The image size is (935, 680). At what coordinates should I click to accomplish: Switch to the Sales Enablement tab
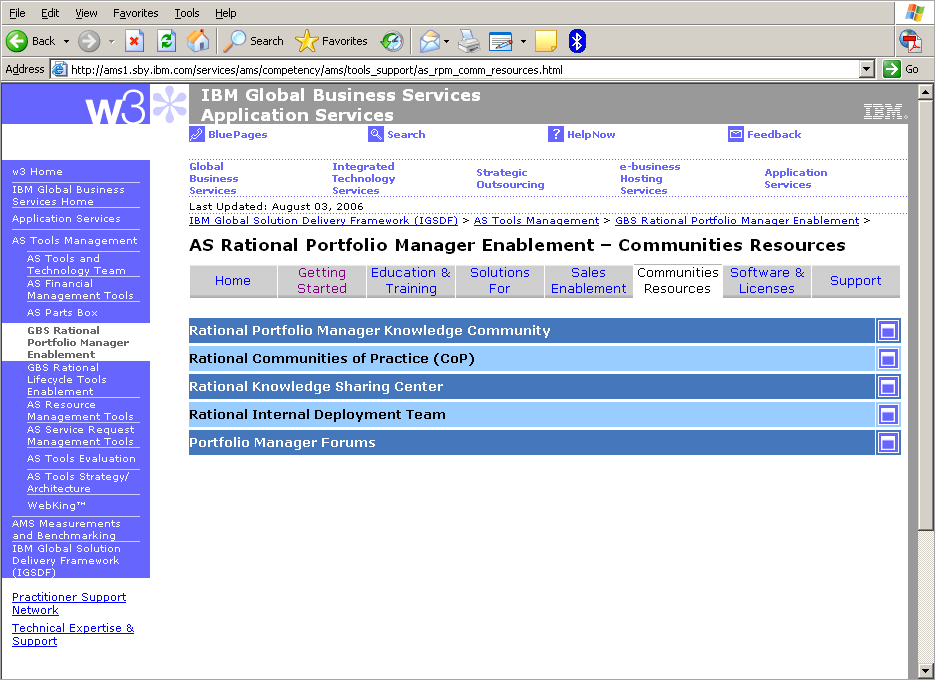click(589, 280)
